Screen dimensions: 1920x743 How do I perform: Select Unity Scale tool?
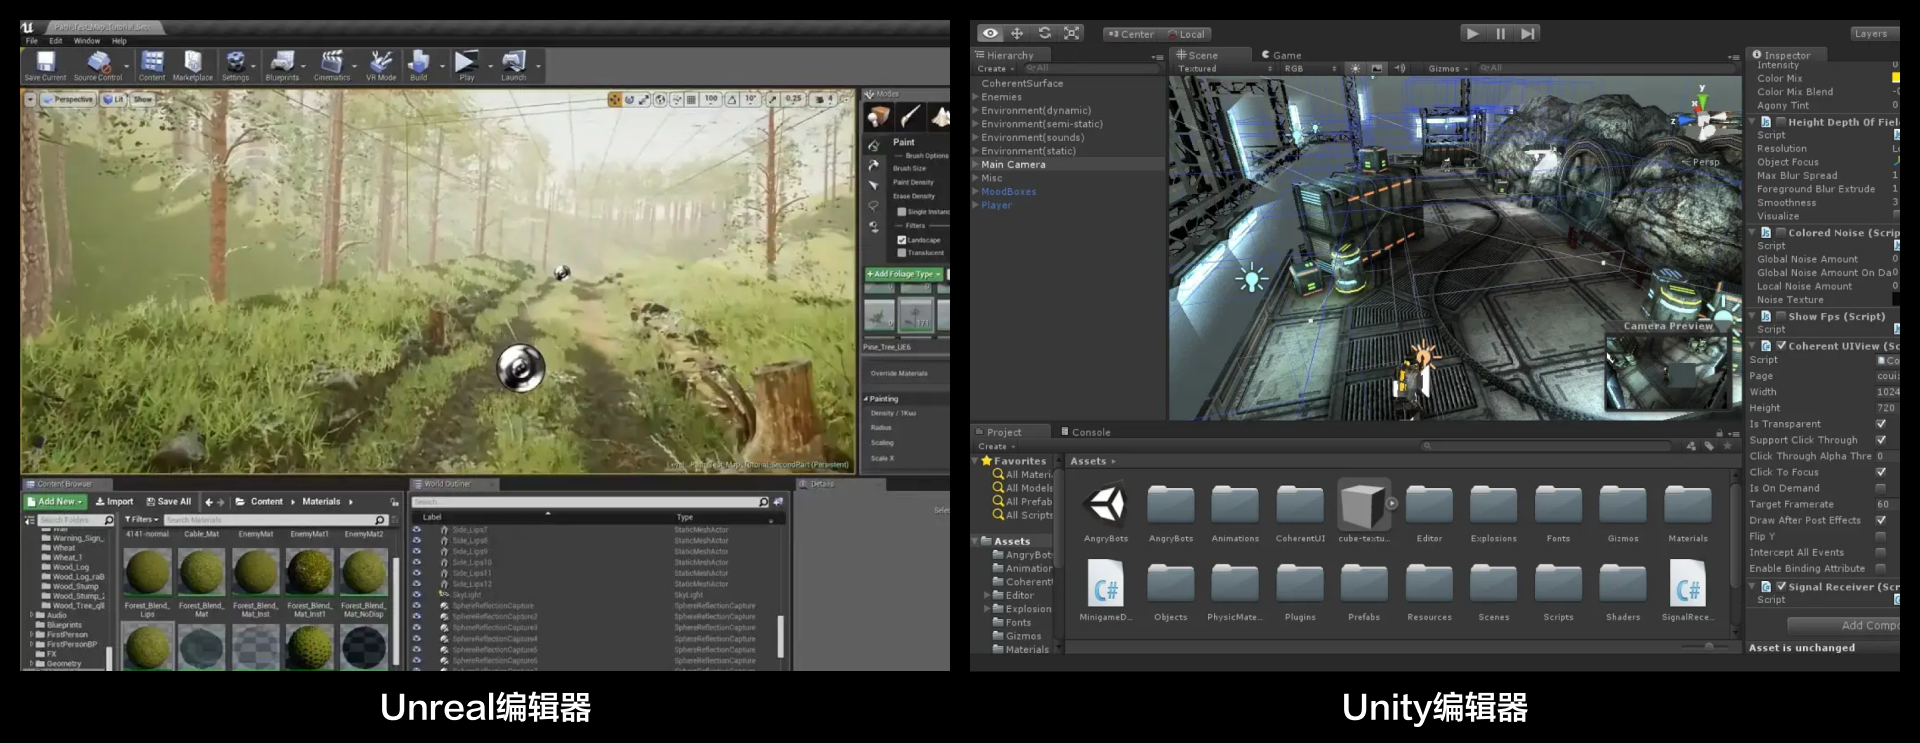click(1071, 33)
